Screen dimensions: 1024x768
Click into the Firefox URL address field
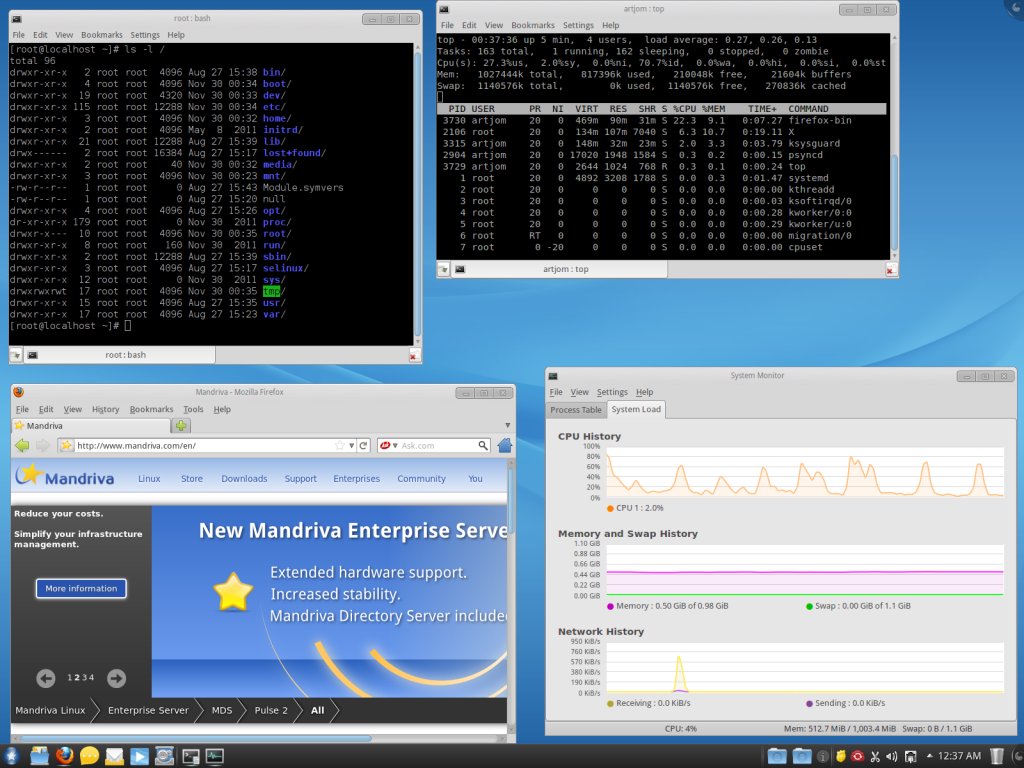pos(200,445)
